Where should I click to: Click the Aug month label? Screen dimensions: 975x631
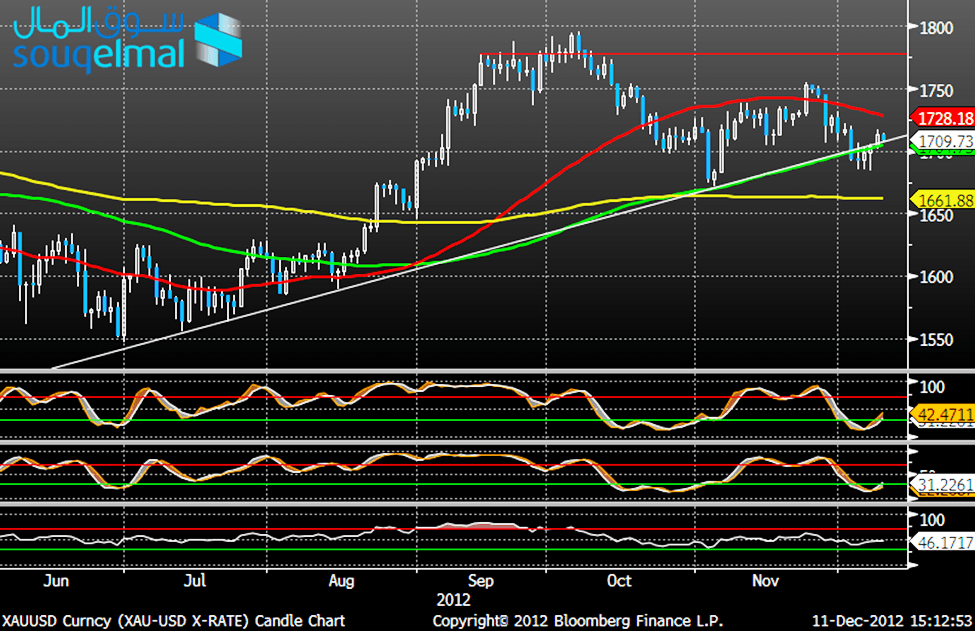click(x=341, y=582)
